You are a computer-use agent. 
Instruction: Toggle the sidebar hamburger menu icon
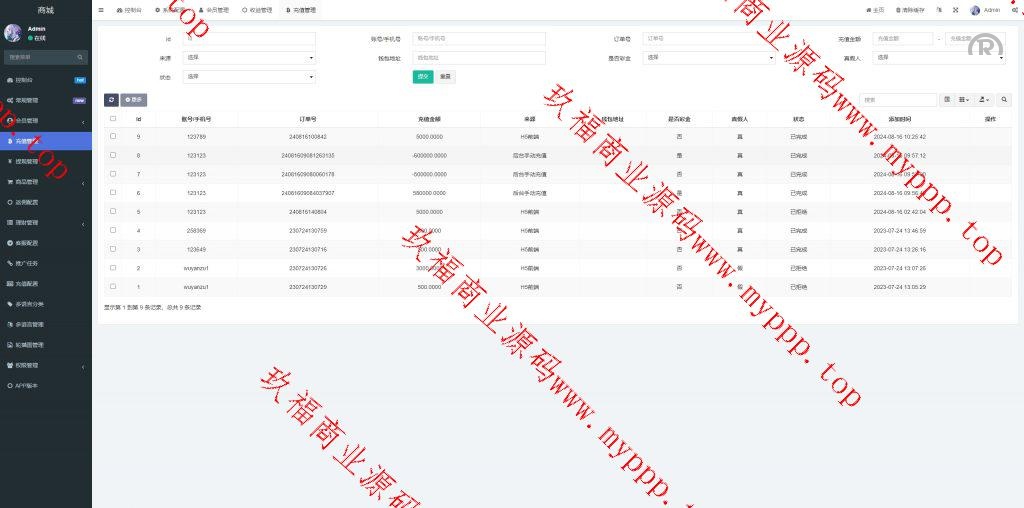pos(101,10)
